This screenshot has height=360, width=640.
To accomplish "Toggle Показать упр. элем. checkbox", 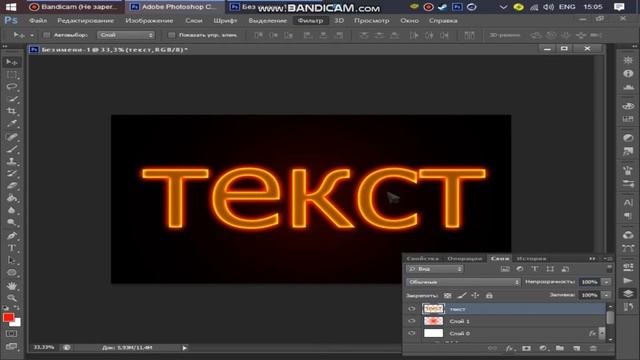I will pyautogui.click(x=171, y=35).
